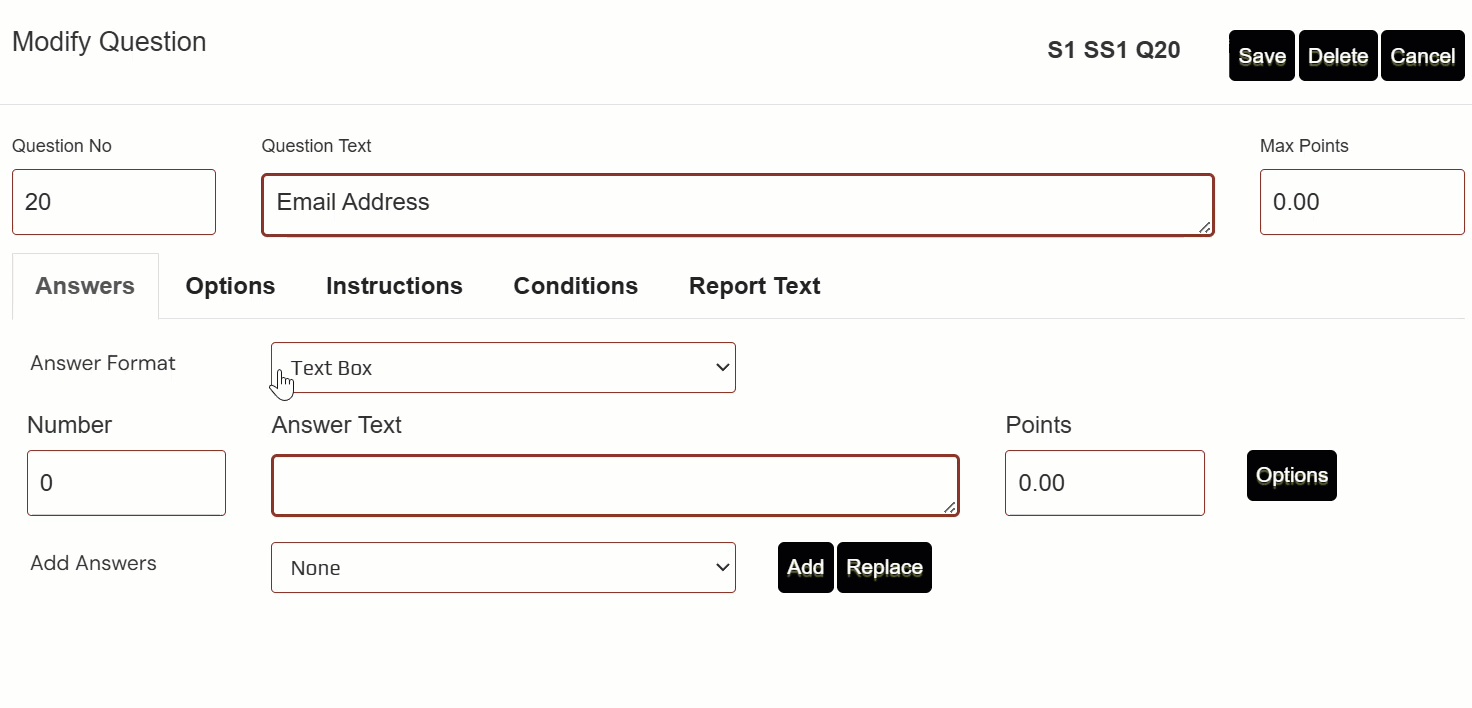This screenshot has height=708, width=1472.
Task: Focus the Question Text field
Action: pos(737,205)
